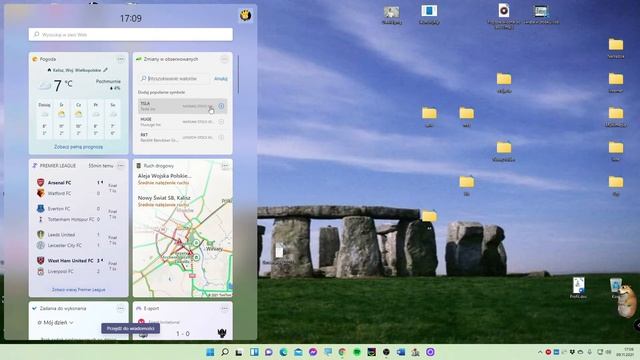Show hidden system tray icons
640x360 pixels.
540,352
